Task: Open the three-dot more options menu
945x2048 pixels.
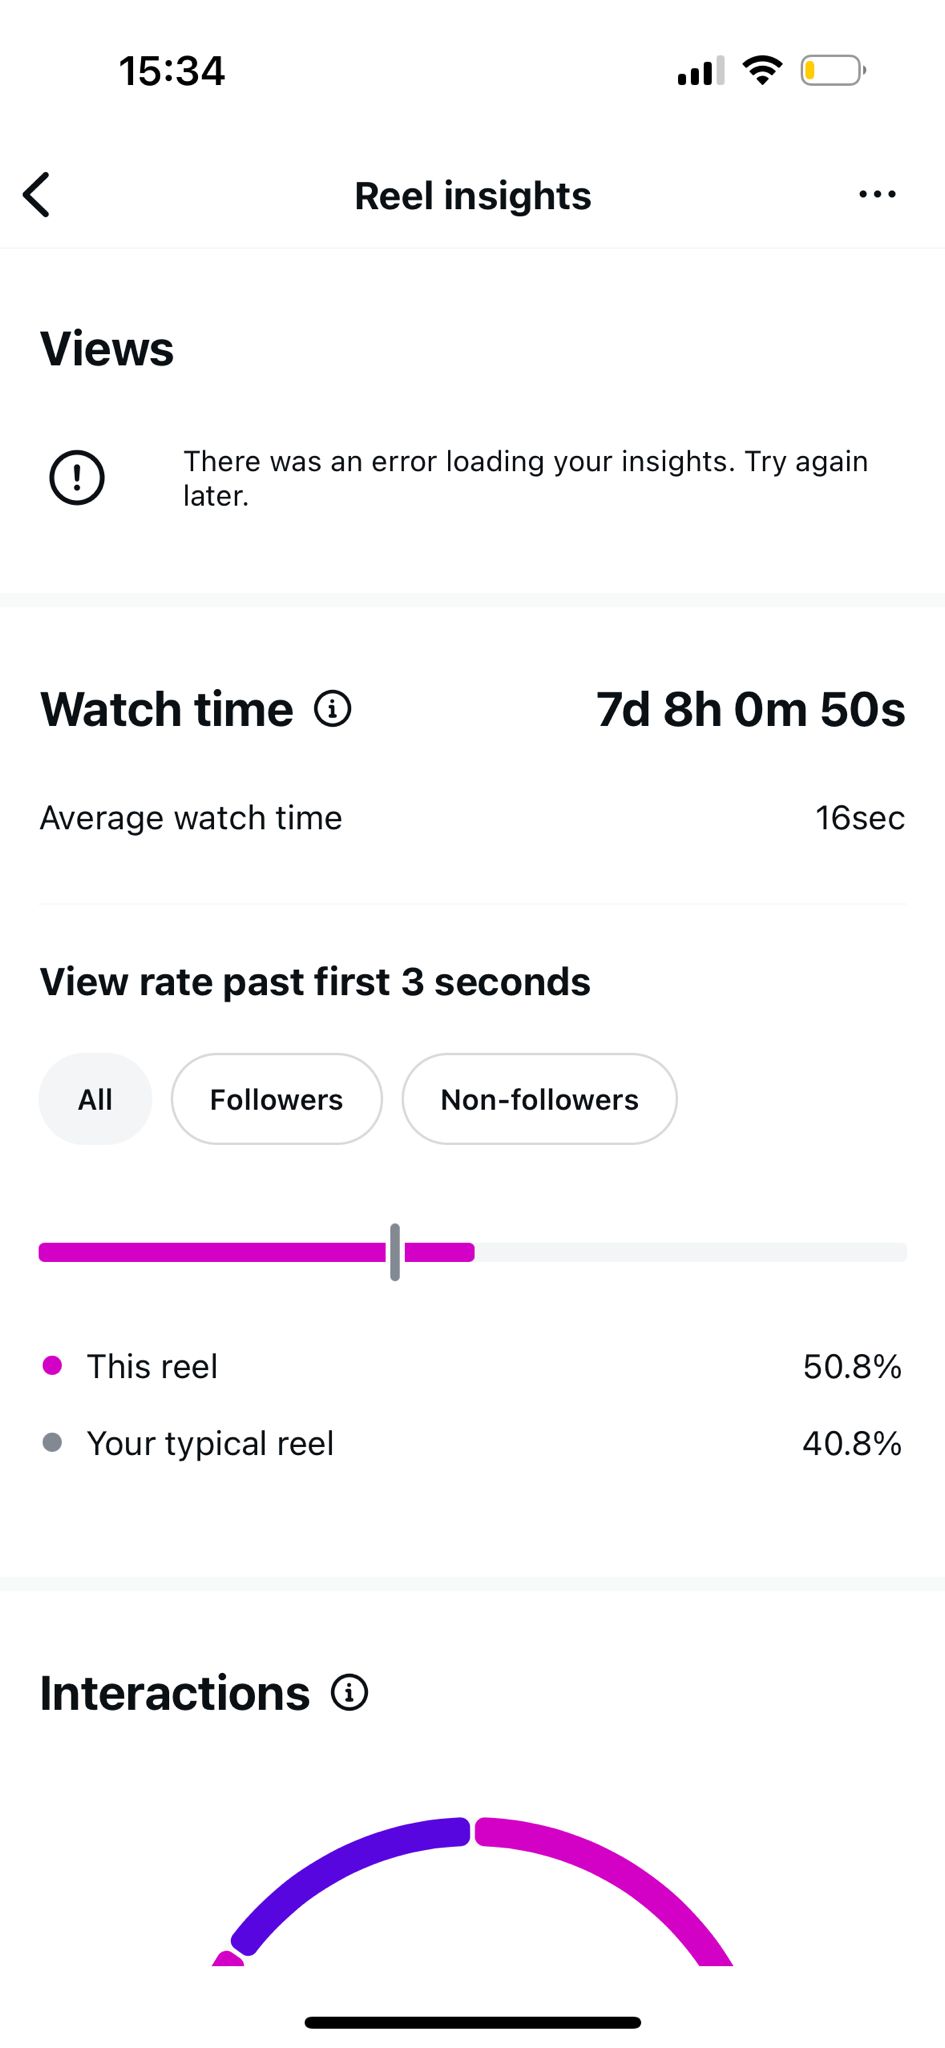Action: (x=877, y=195)
